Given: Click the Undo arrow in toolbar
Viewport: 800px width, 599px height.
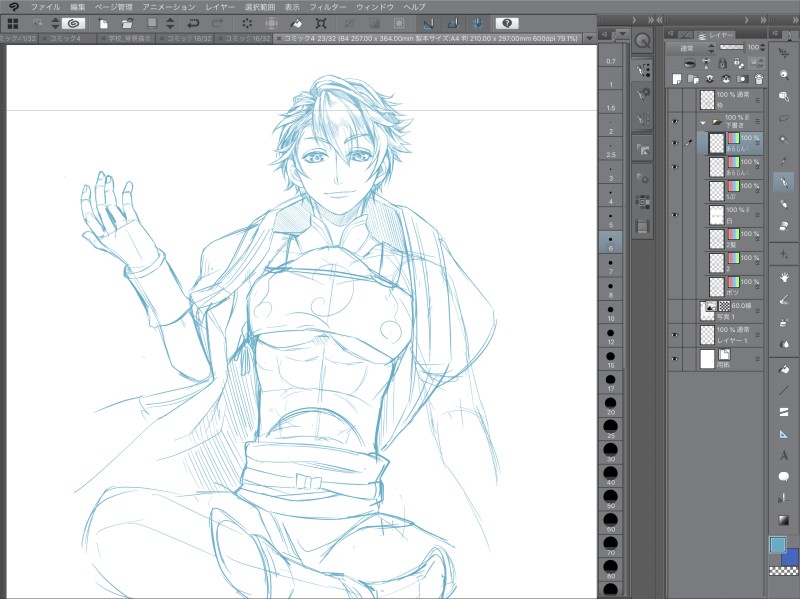Looking at the screenshot, I should 193,23.
